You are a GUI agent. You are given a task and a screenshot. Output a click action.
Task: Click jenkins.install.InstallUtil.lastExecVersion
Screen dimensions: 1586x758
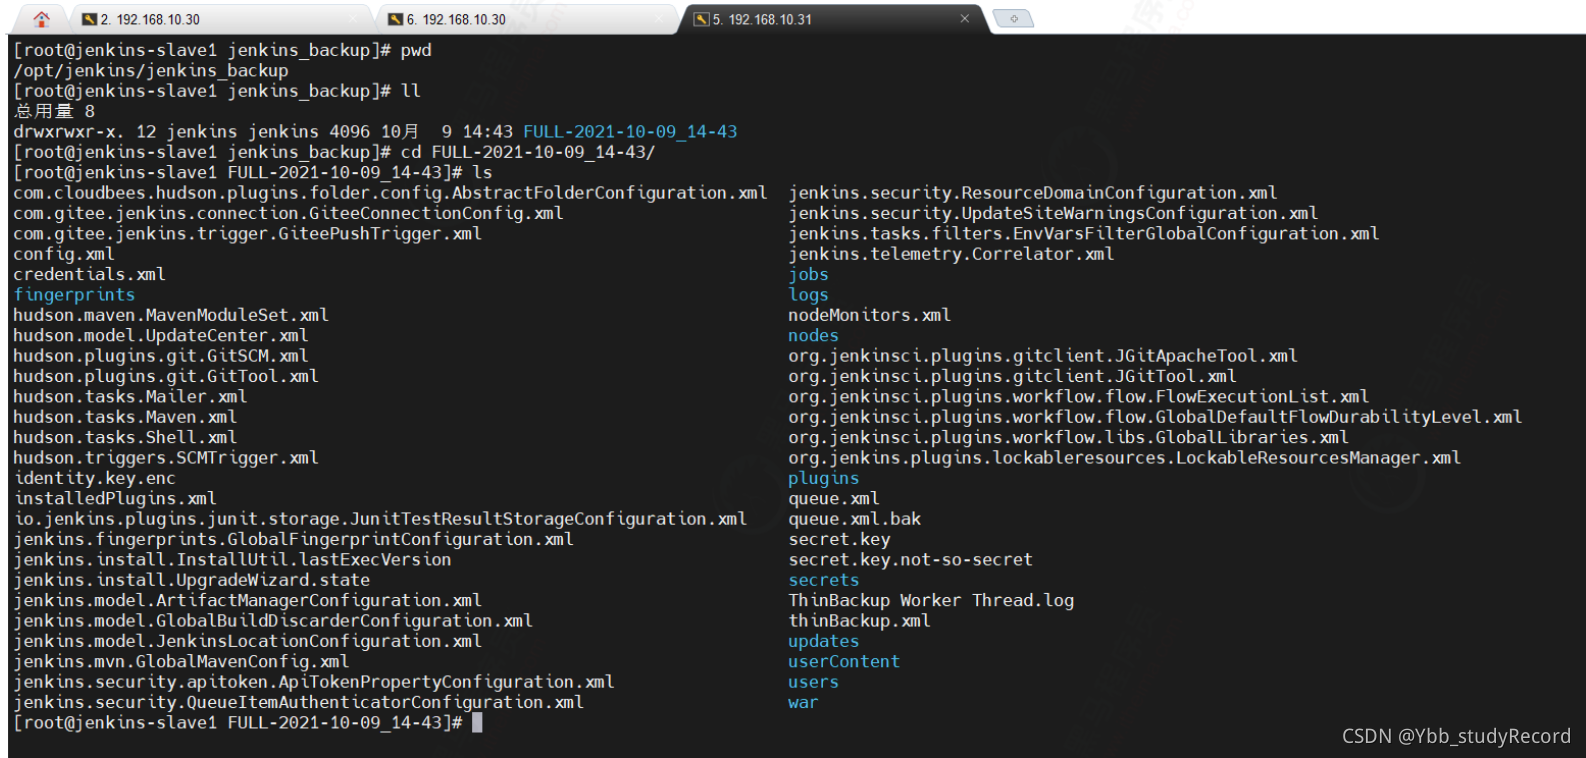click(232, 559)
